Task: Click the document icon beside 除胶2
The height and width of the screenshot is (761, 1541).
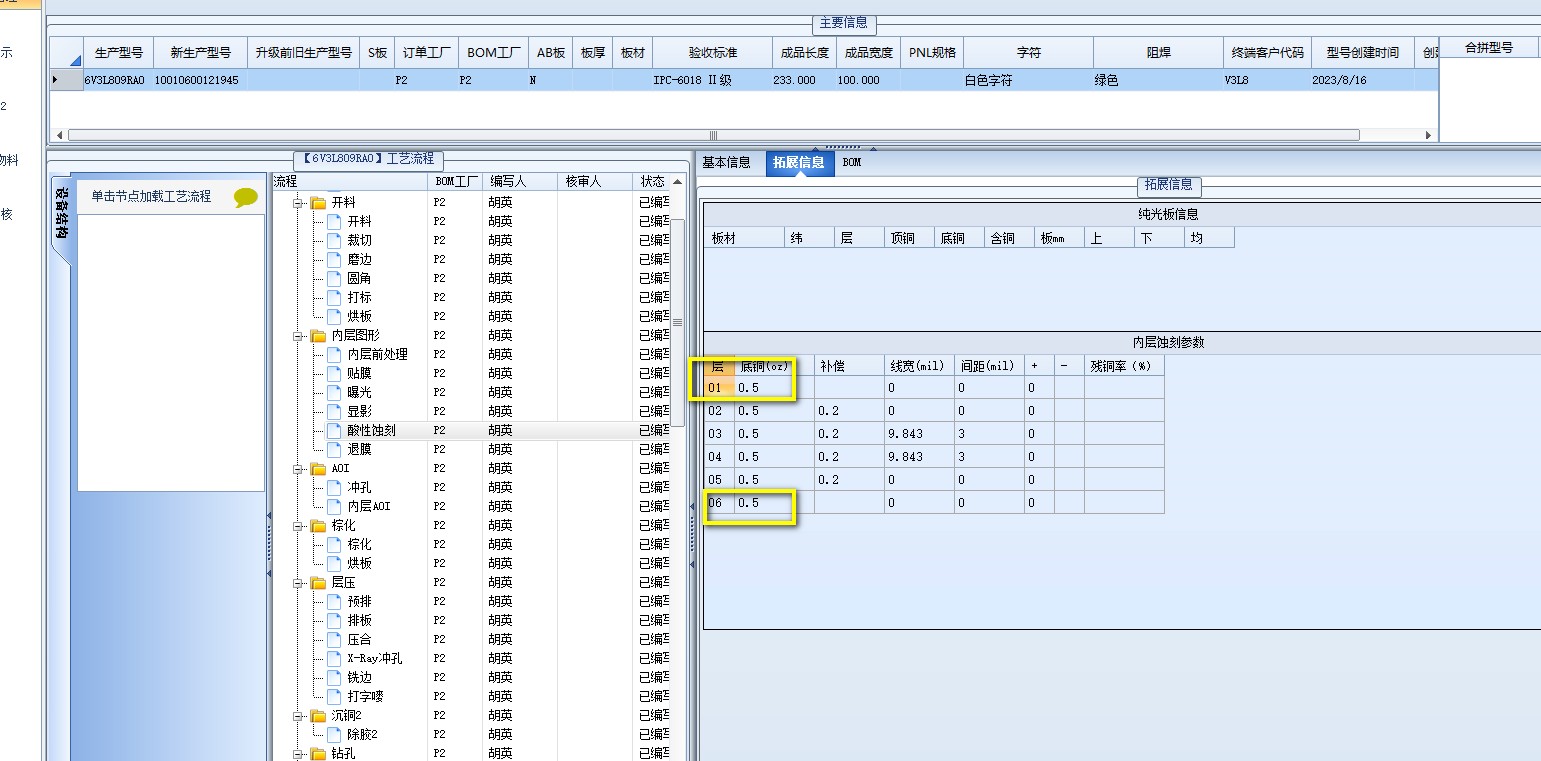Action: tap(334, 735)
